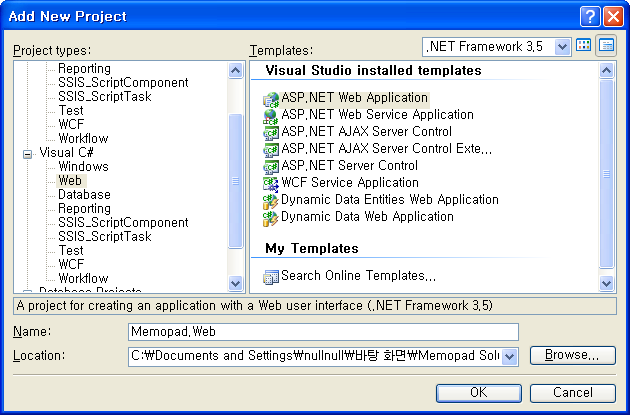
Task: Close the Add New Project dialog
Action: click(614, 16)
